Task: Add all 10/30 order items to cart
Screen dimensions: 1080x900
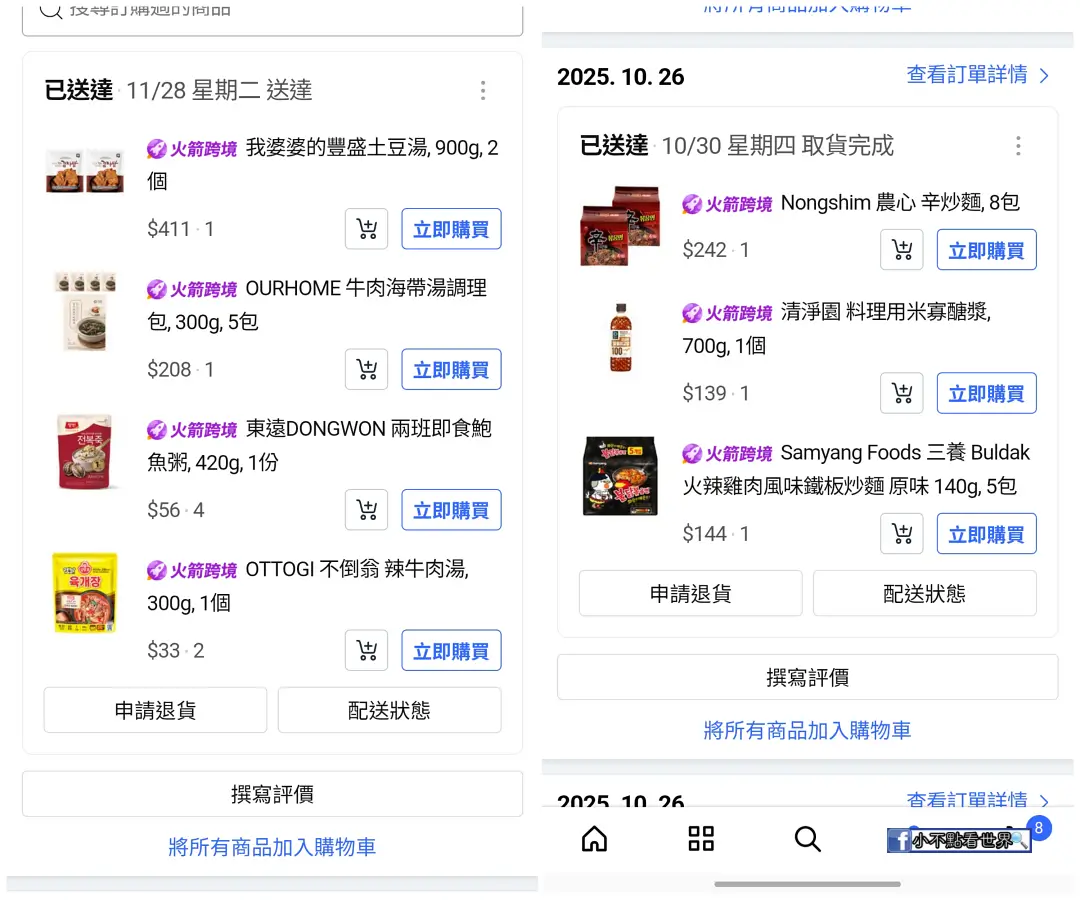Action: pyautogui.click(x=807, y=730)
